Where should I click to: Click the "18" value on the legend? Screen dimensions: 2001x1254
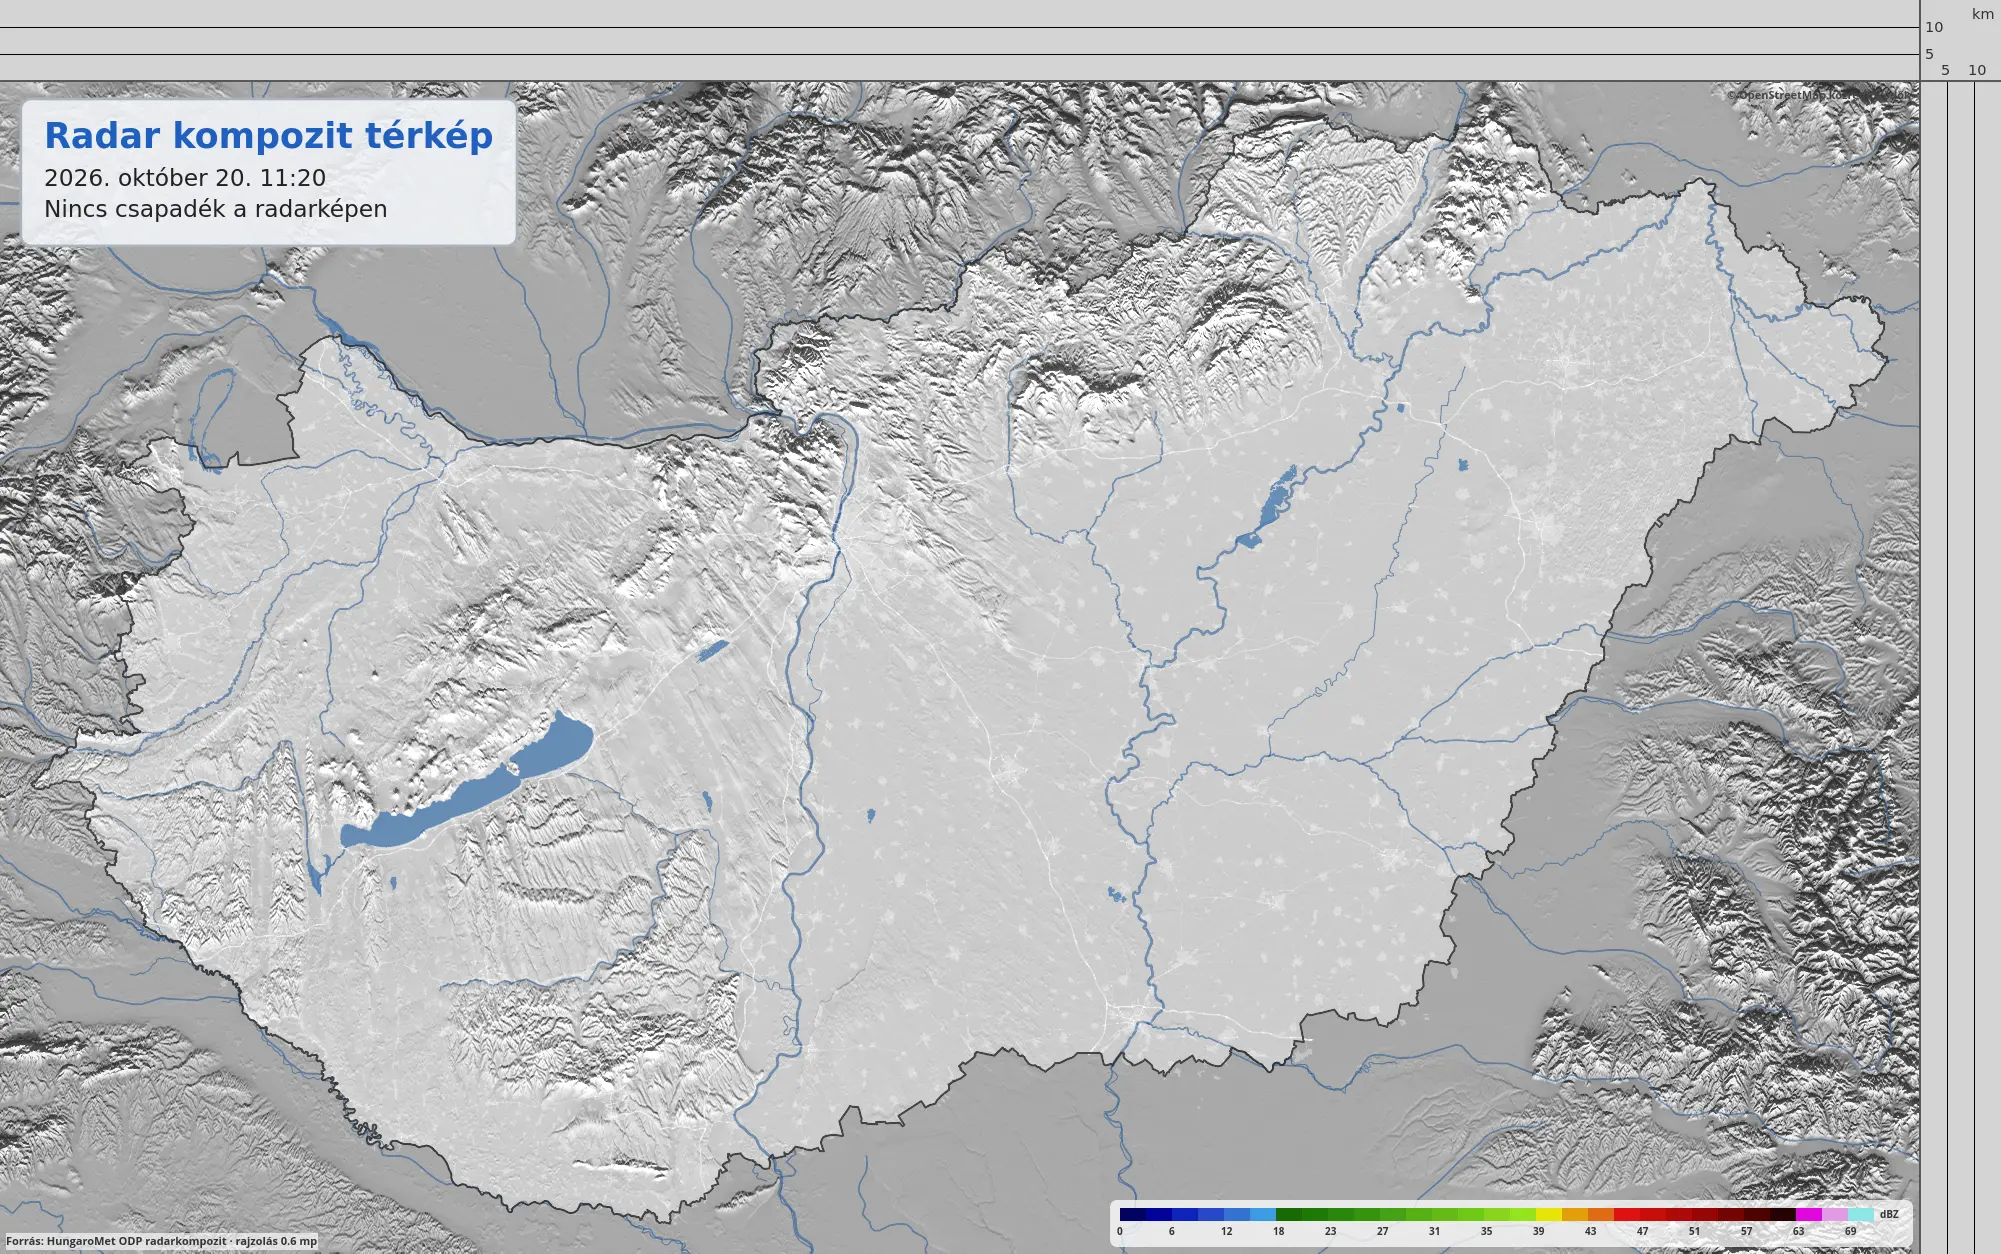(x=1279, y=1231)
